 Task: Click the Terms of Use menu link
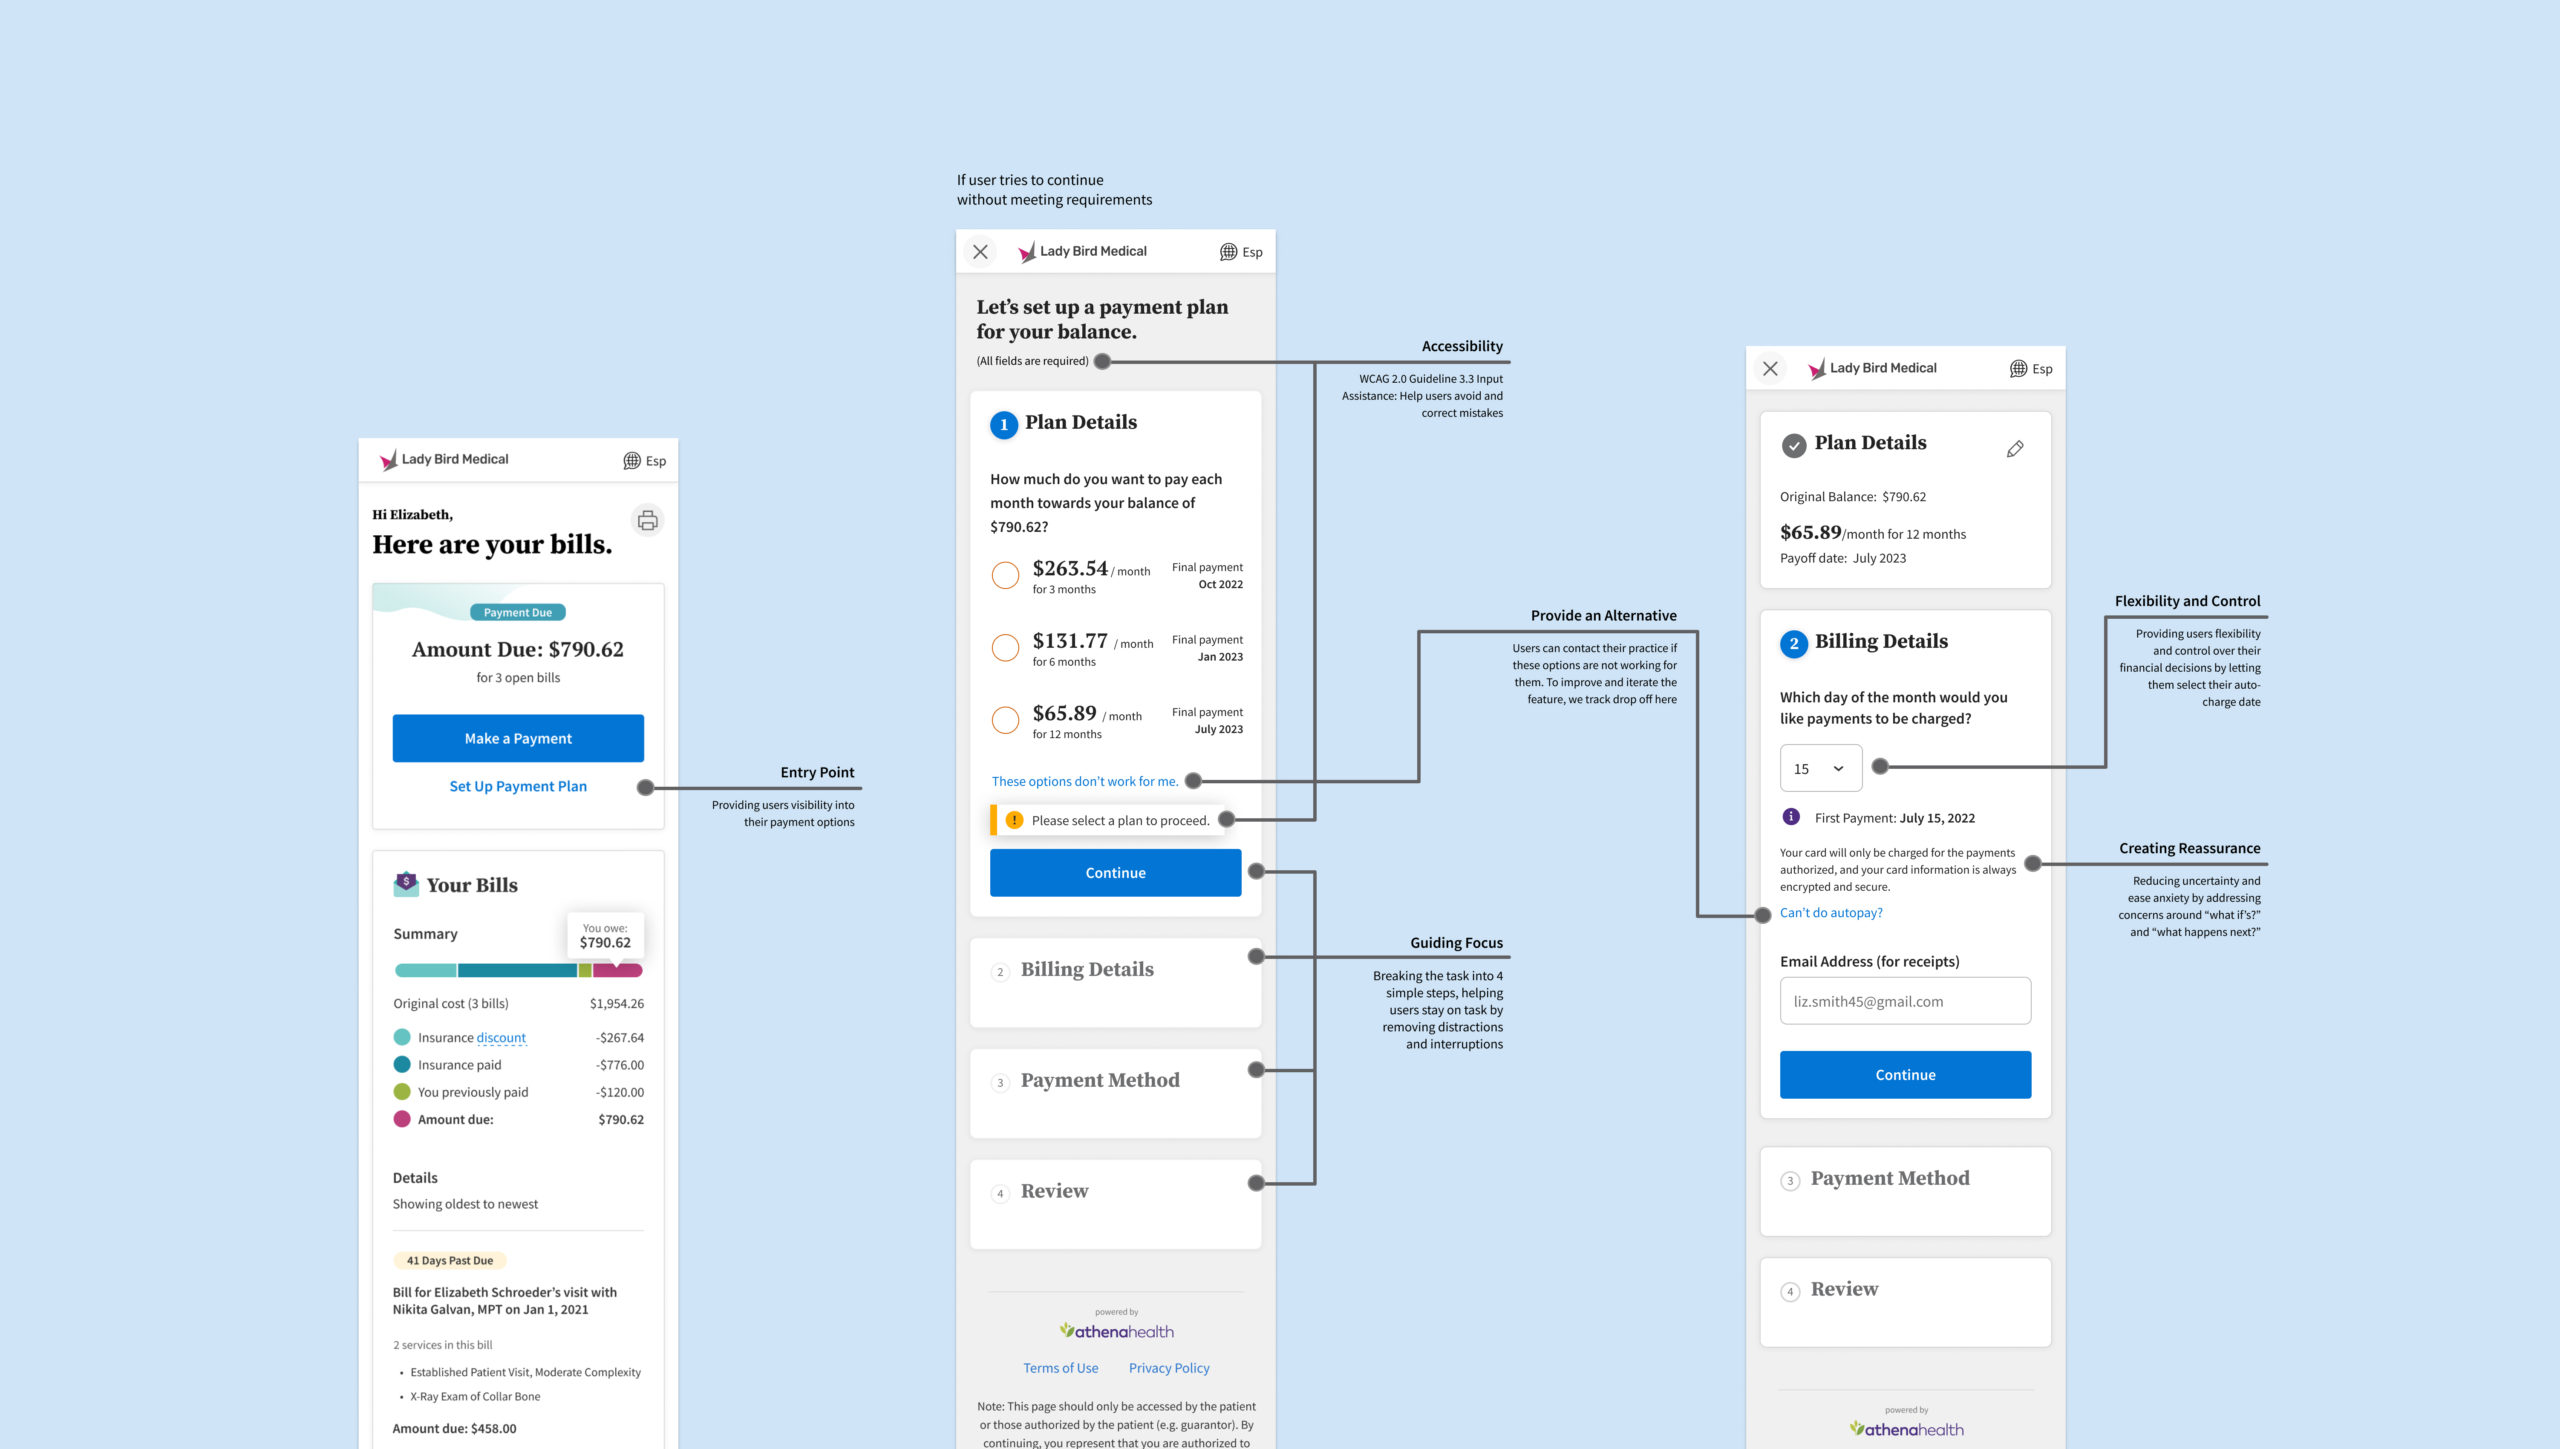(x=1057, y=1368)
